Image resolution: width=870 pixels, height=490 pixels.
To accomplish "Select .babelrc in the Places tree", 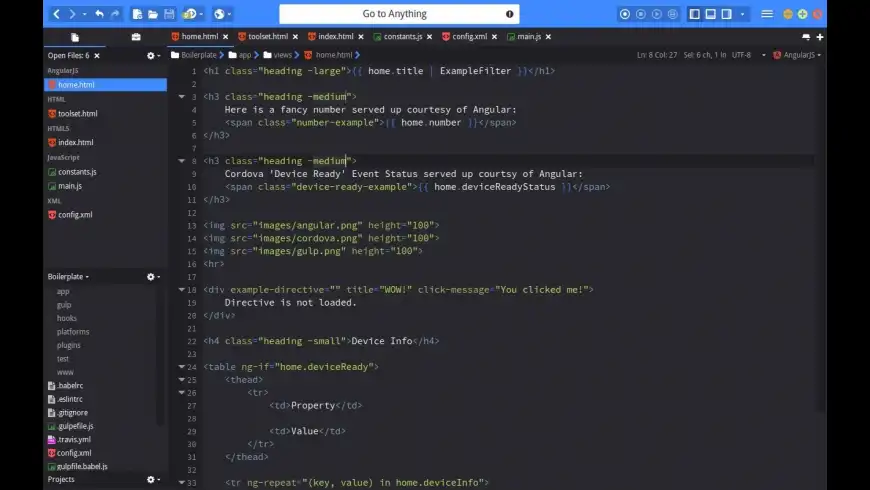I will pos(65,386).
